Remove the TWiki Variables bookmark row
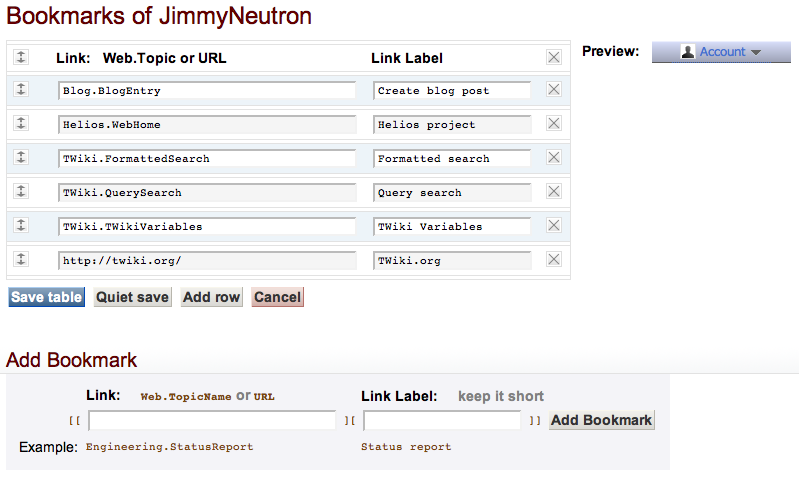This screenshot has width=799, height=477. tap(553, 226)
